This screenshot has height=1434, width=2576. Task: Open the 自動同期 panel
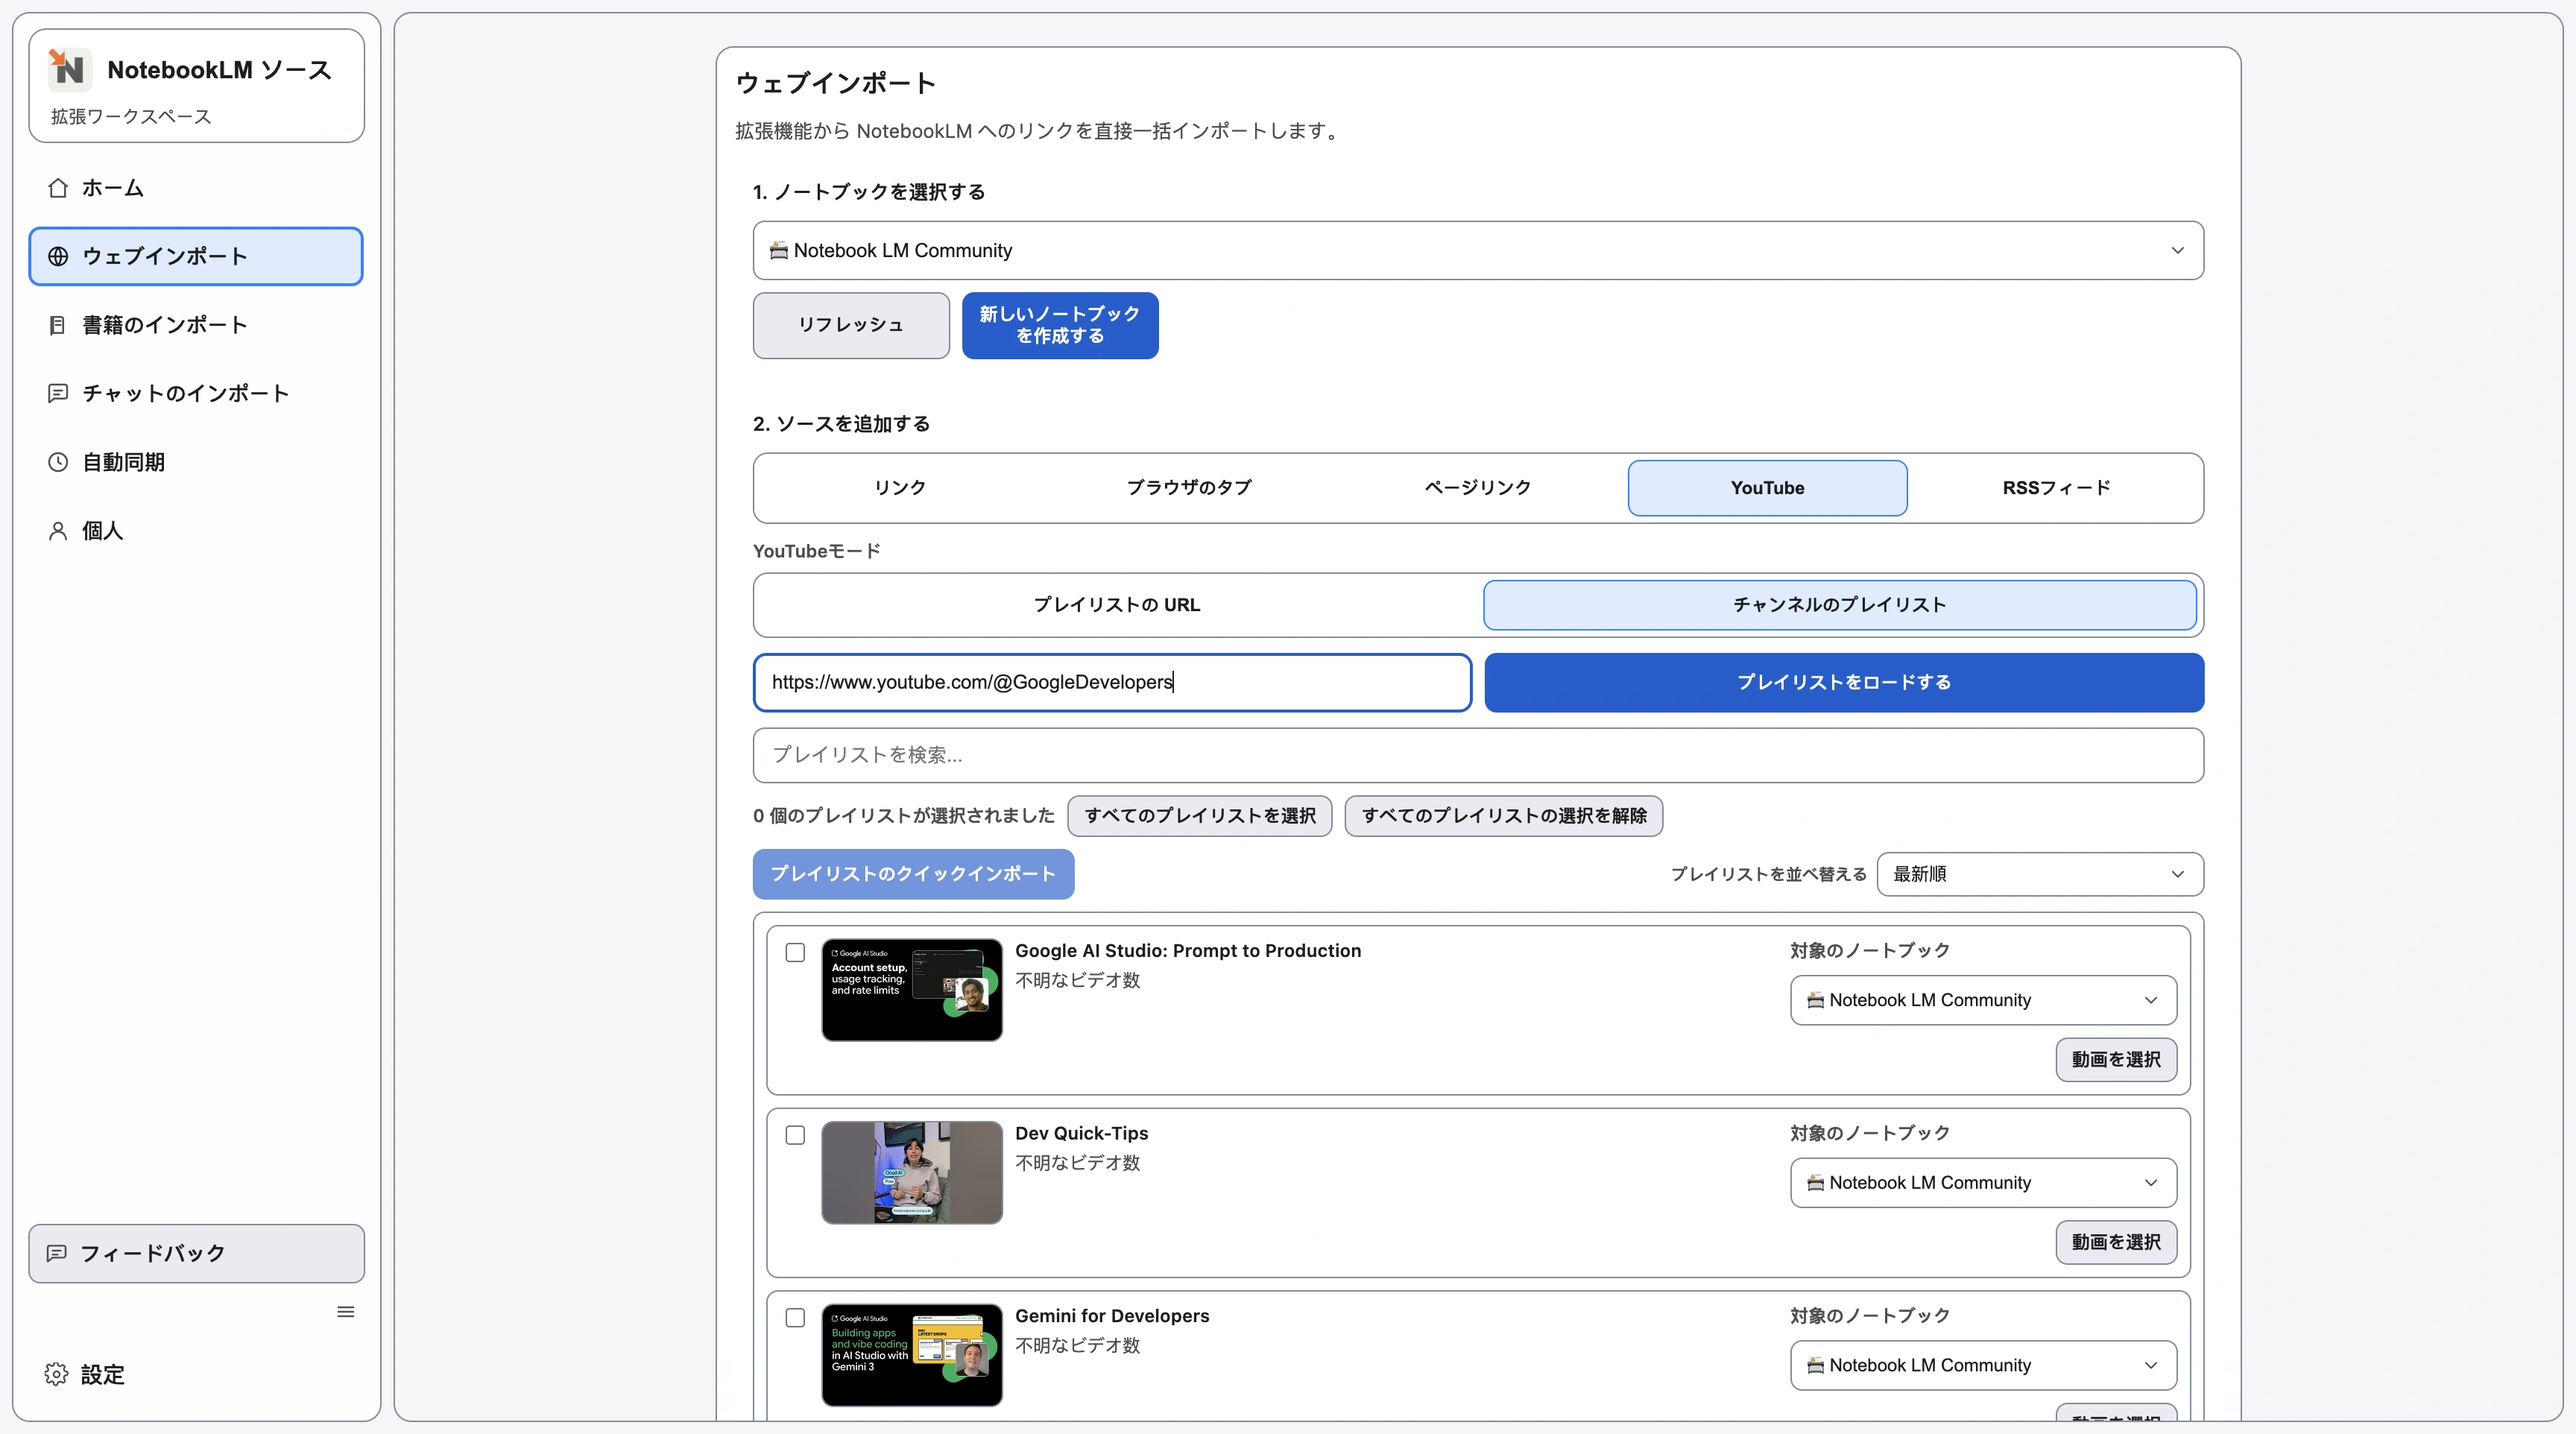[x=123, y=462]
